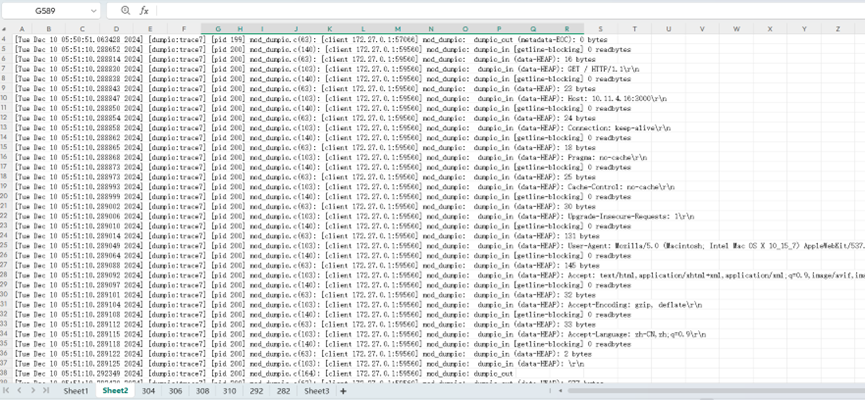This screenshot has width=865, height=400.
Task: Switch to the 304 sheet tab
Action: 148,392
